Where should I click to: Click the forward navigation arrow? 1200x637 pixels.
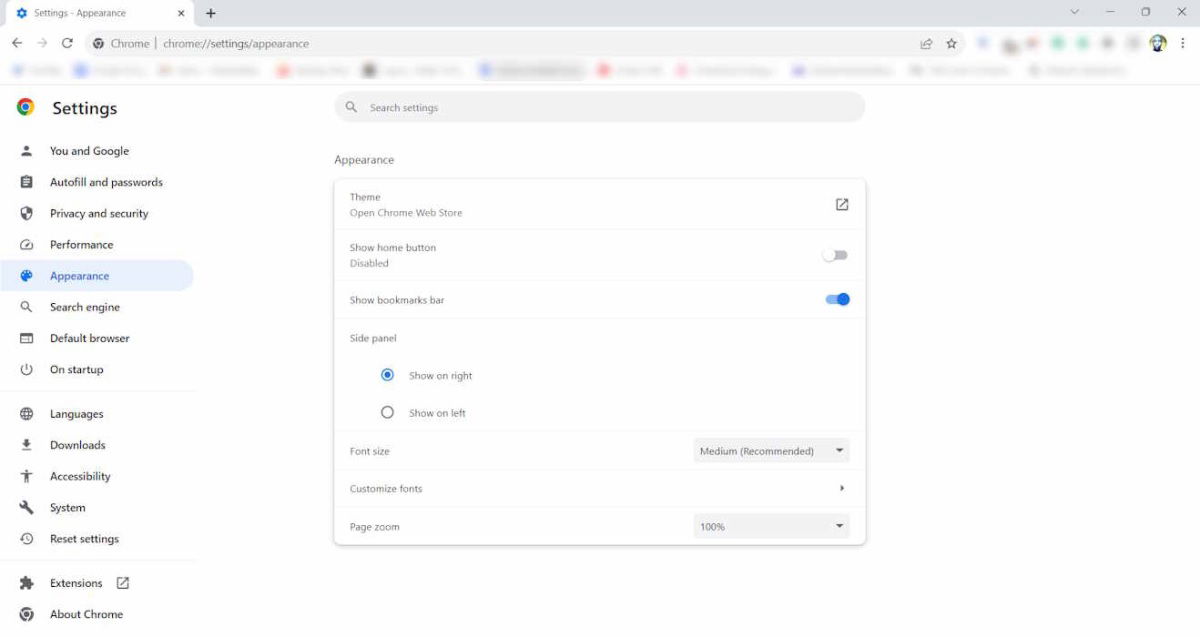(x=42, y=43)
